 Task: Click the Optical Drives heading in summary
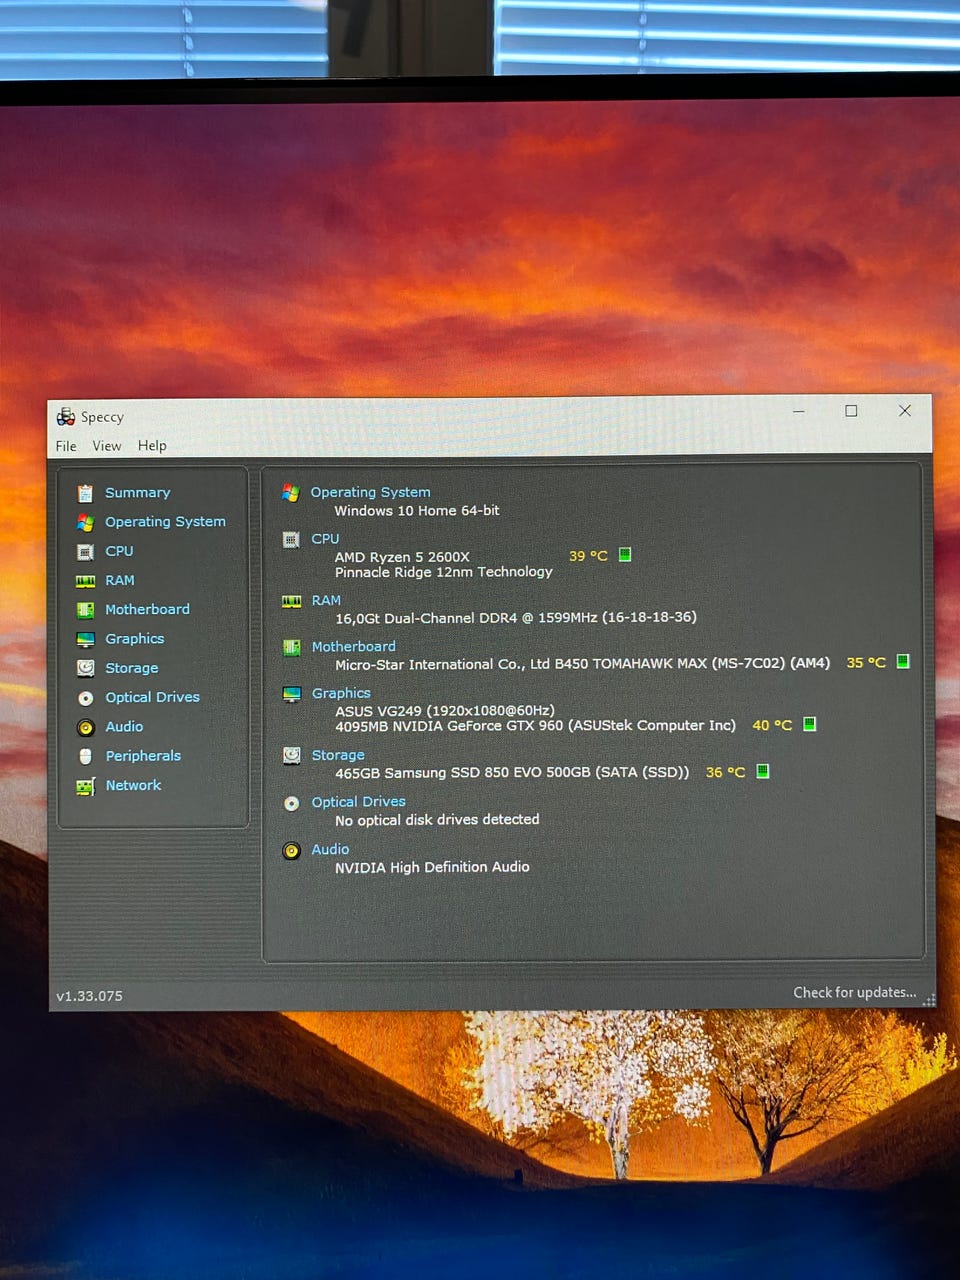(x=358, y=802)
